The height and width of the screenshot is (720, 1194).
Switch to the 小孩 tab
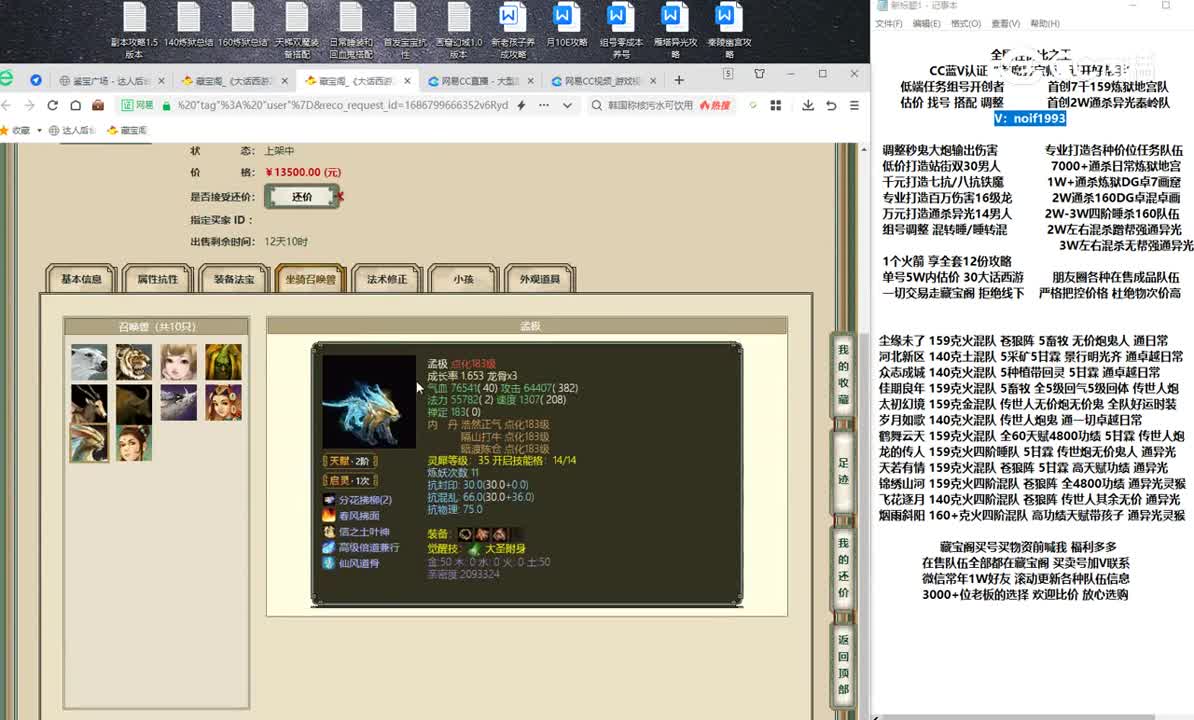tap(463, 279)
